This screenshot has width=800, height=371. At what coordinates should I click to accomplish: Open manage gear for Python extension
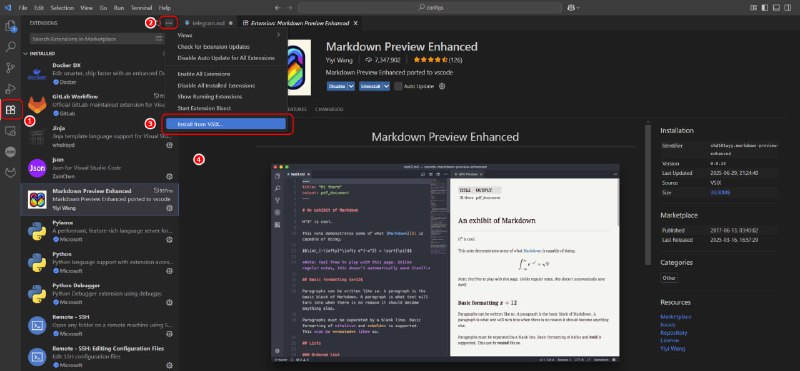169,270
